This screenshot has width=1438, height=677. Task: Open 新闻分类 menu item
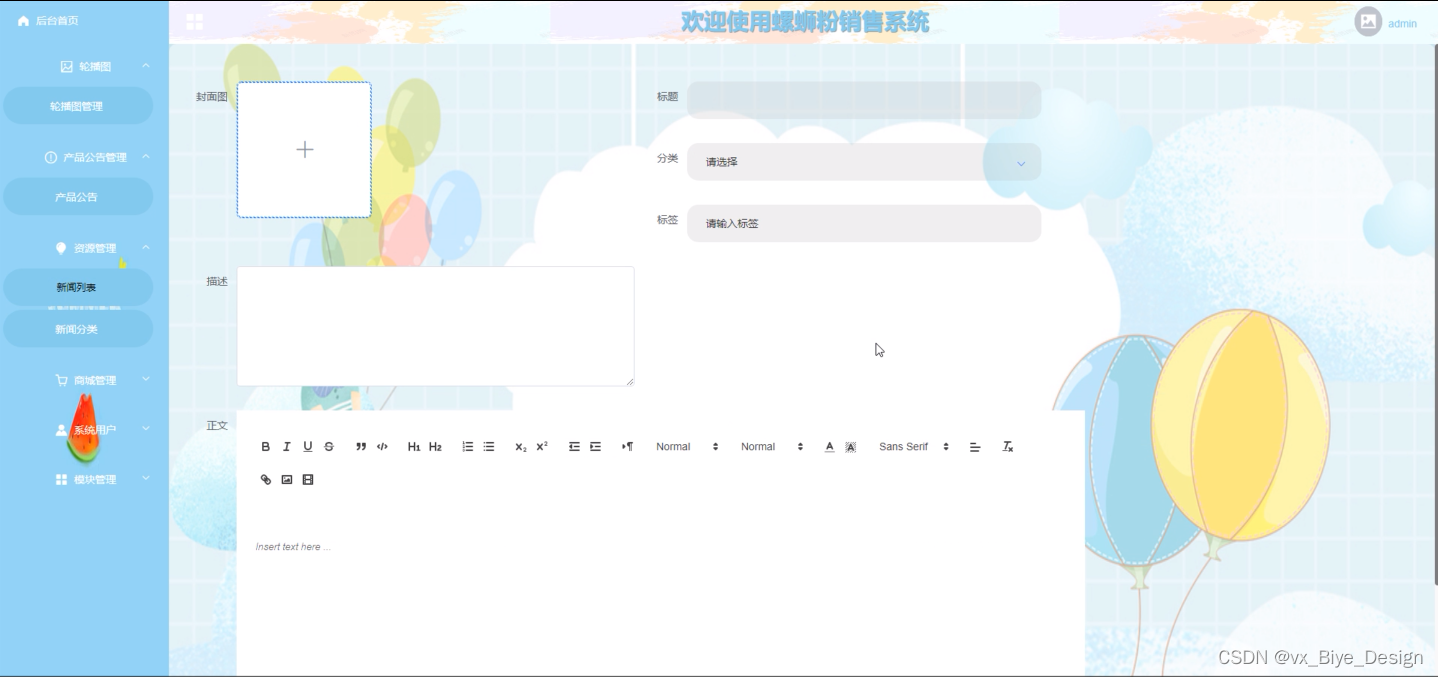click(78, 329)
